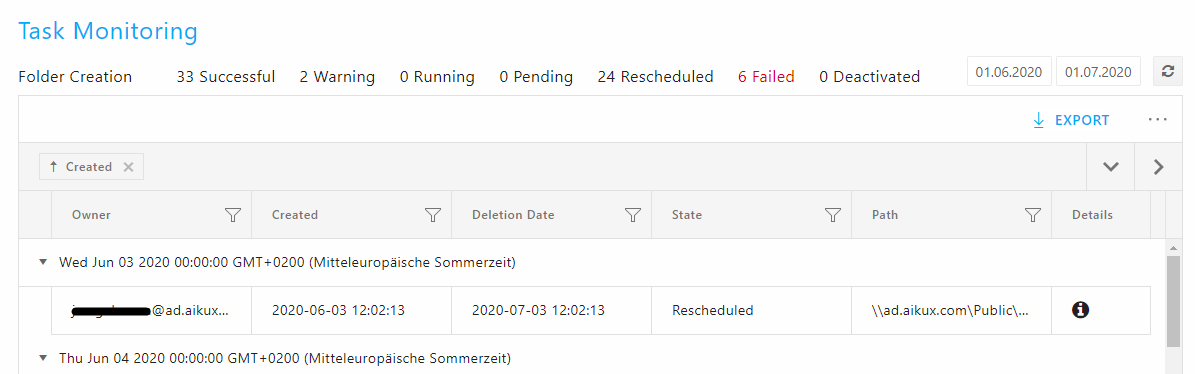This screenshot has width=1195, height=374.
Task: Expand the group panel downward chevron
Action: pos(1110,167)
